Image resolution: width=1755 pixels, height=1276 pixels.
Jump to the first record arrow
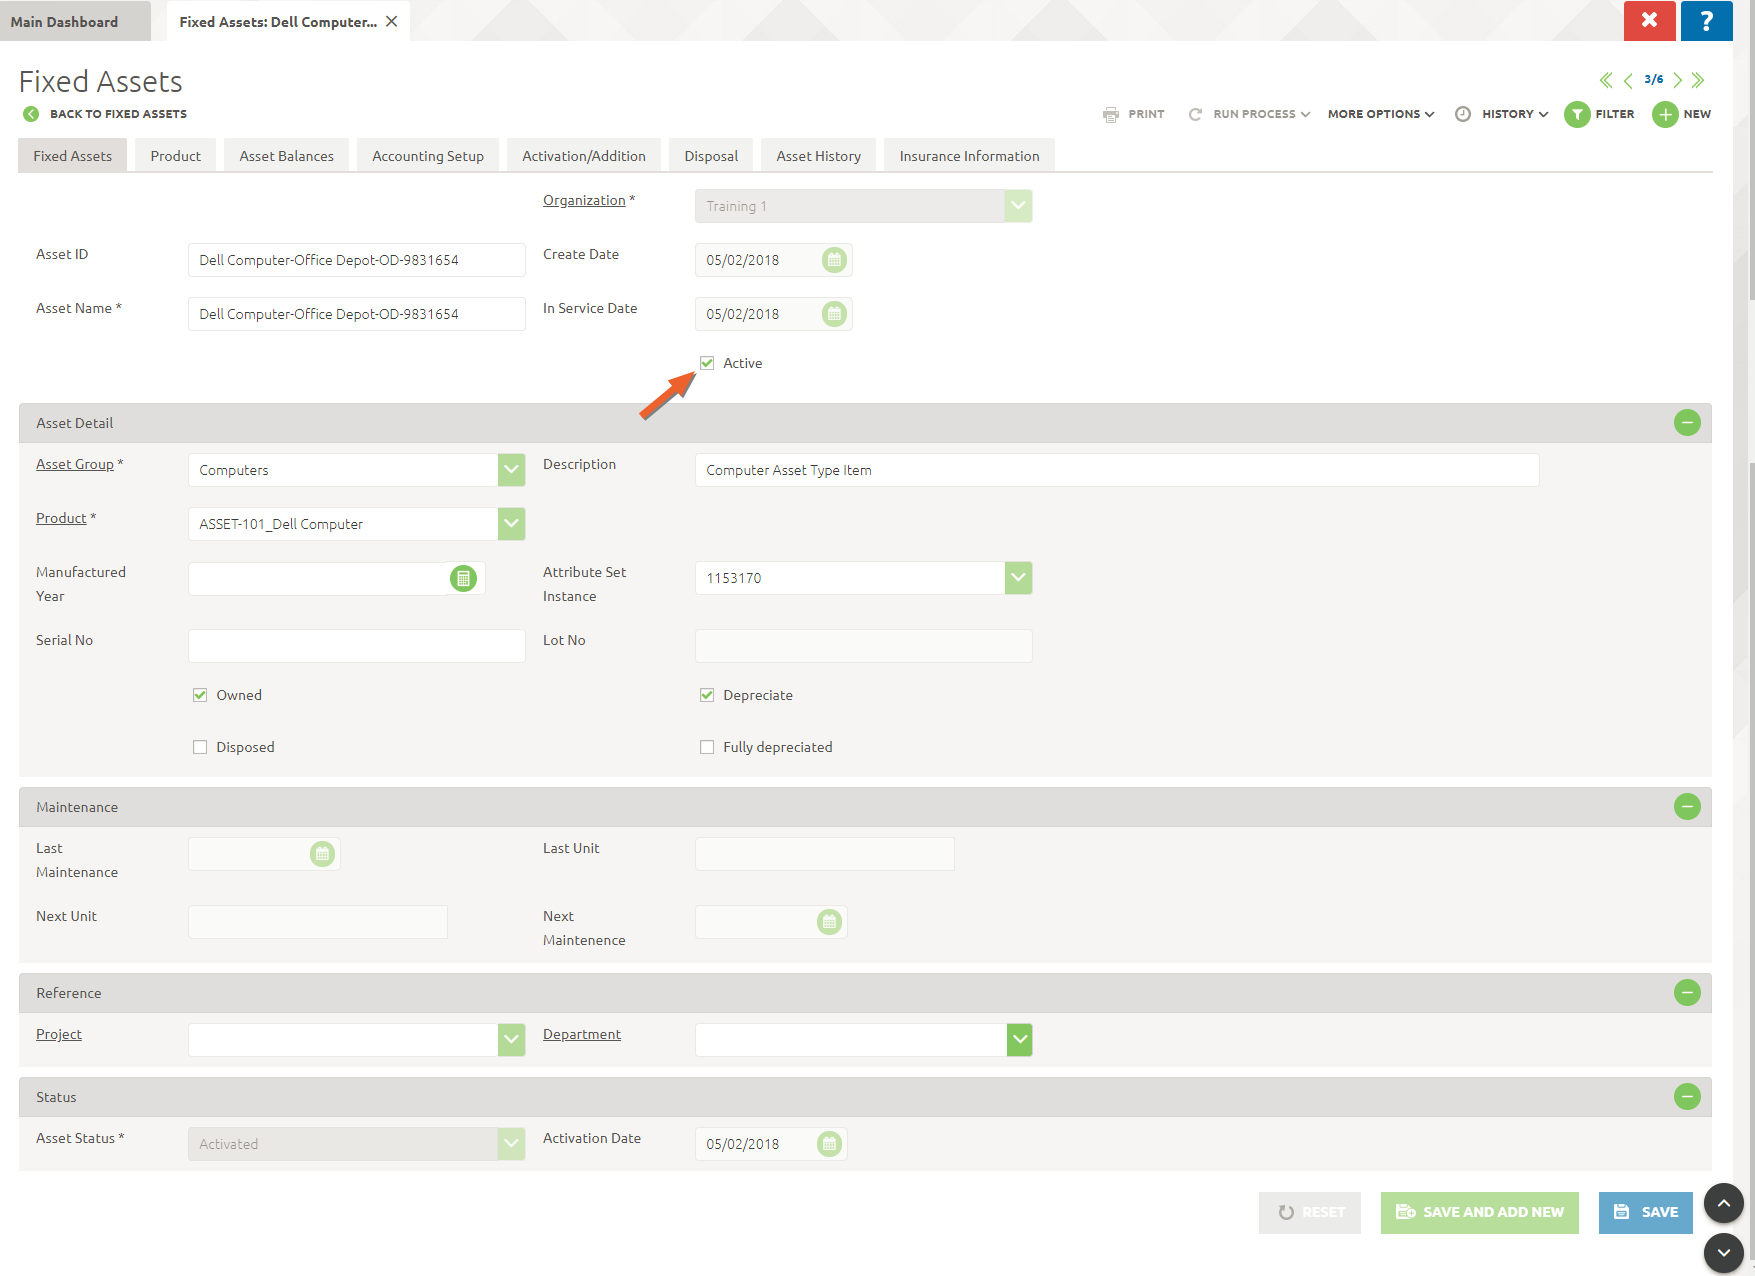pos(1605,80)
